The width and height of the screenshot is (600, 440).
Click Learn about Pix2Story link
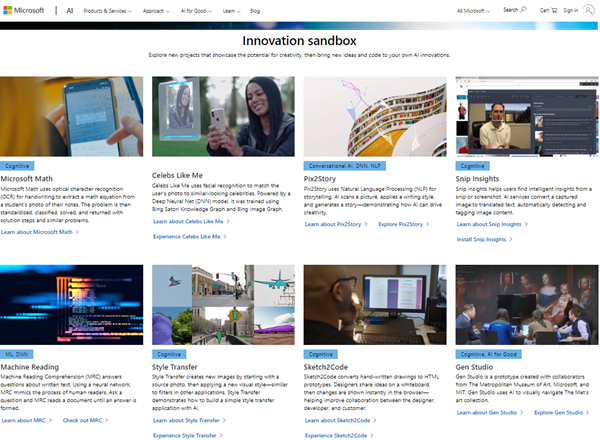(x=336, y=224)
